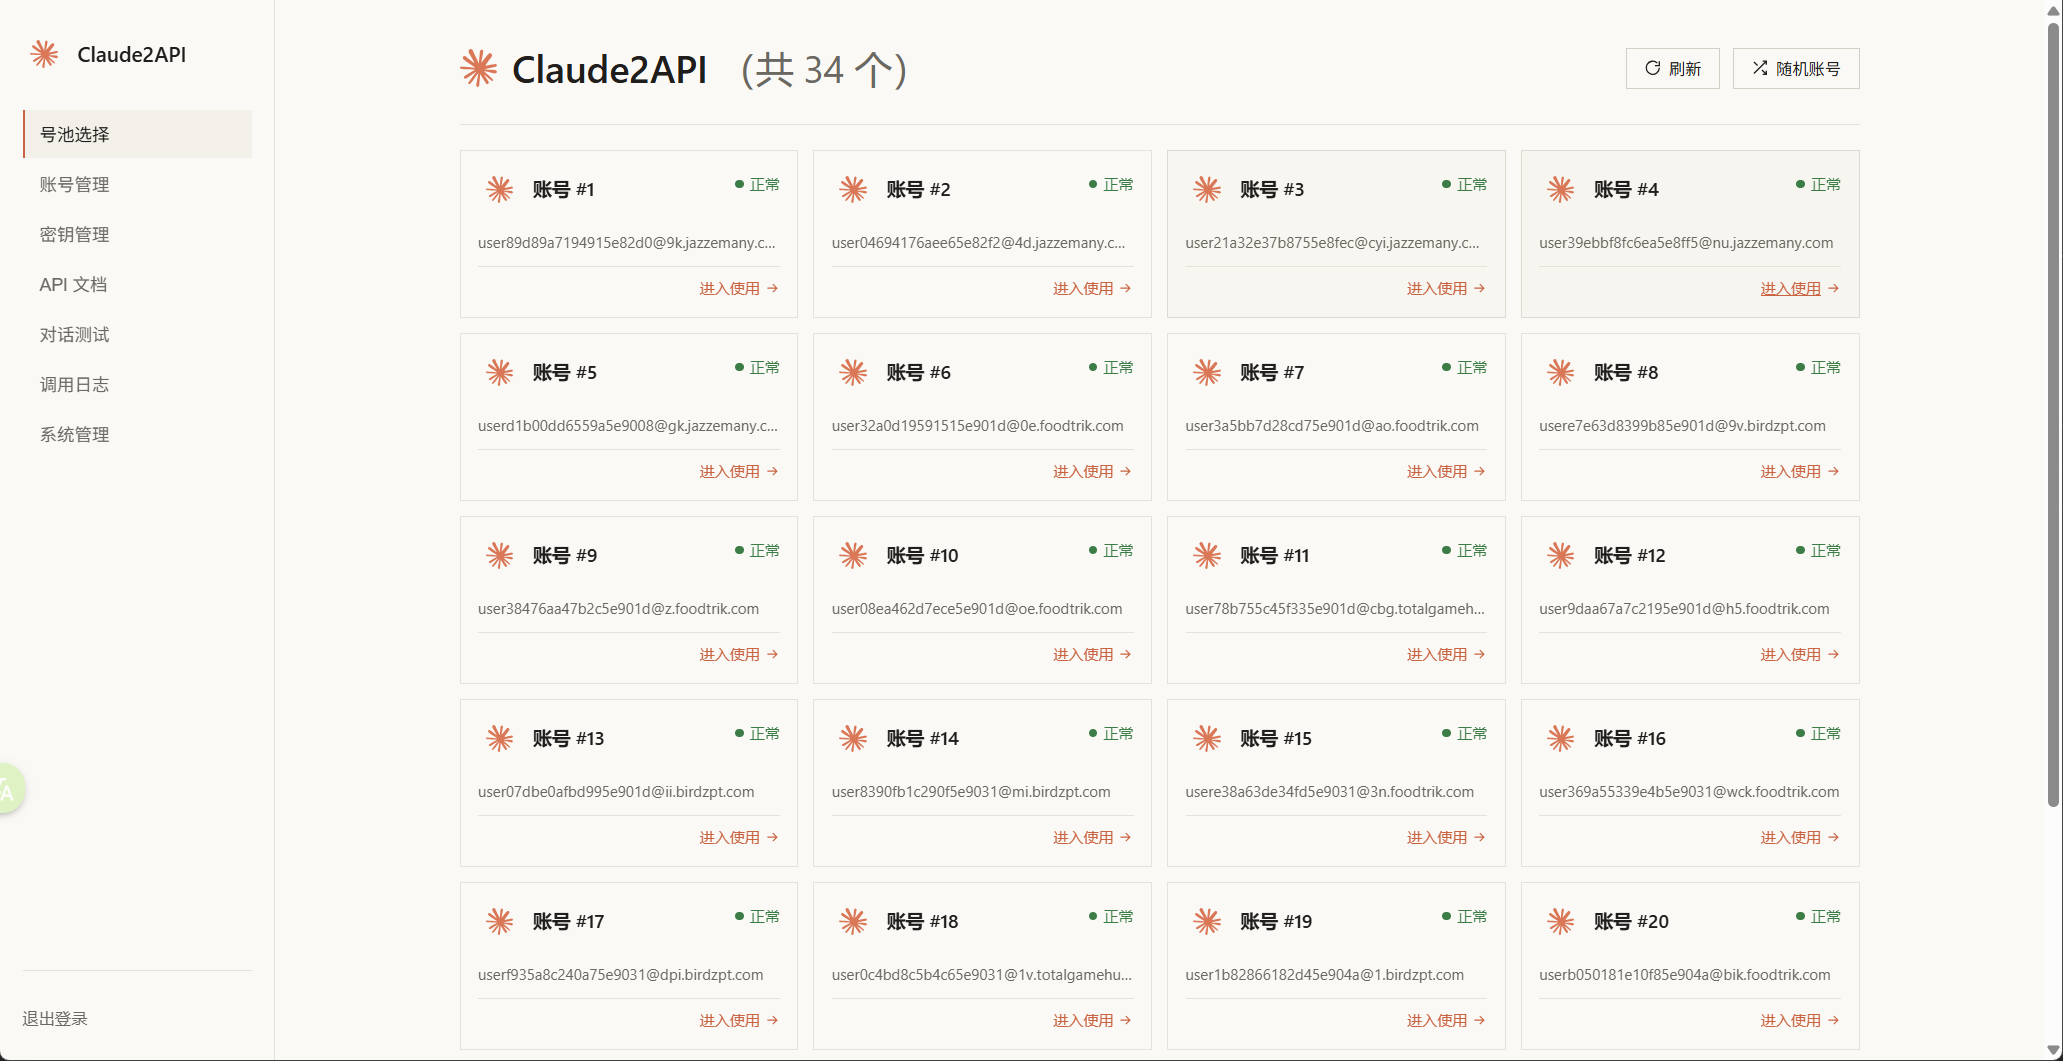Click the starburst icon on account #18 card
Viewport: 2063px width, 1061px height.
(853, 921)
